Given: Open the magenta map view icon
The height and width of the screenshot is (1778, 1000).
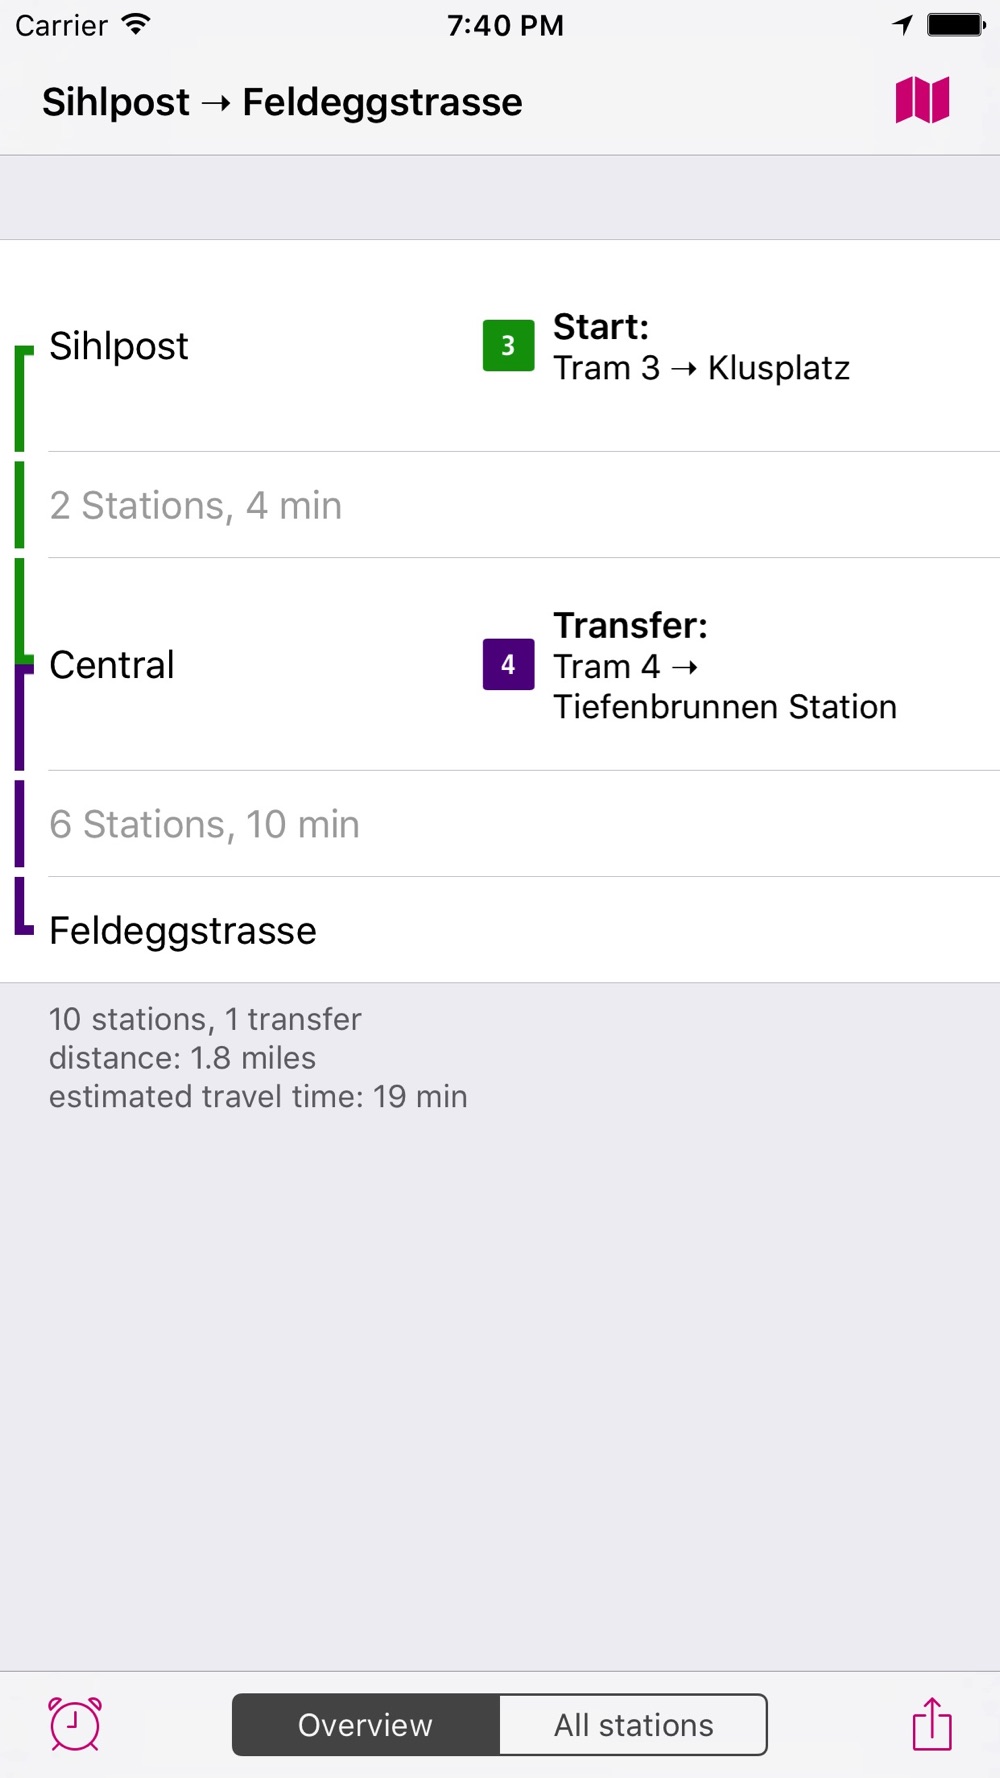Looking at the screenshot, I should pos(922,101).
